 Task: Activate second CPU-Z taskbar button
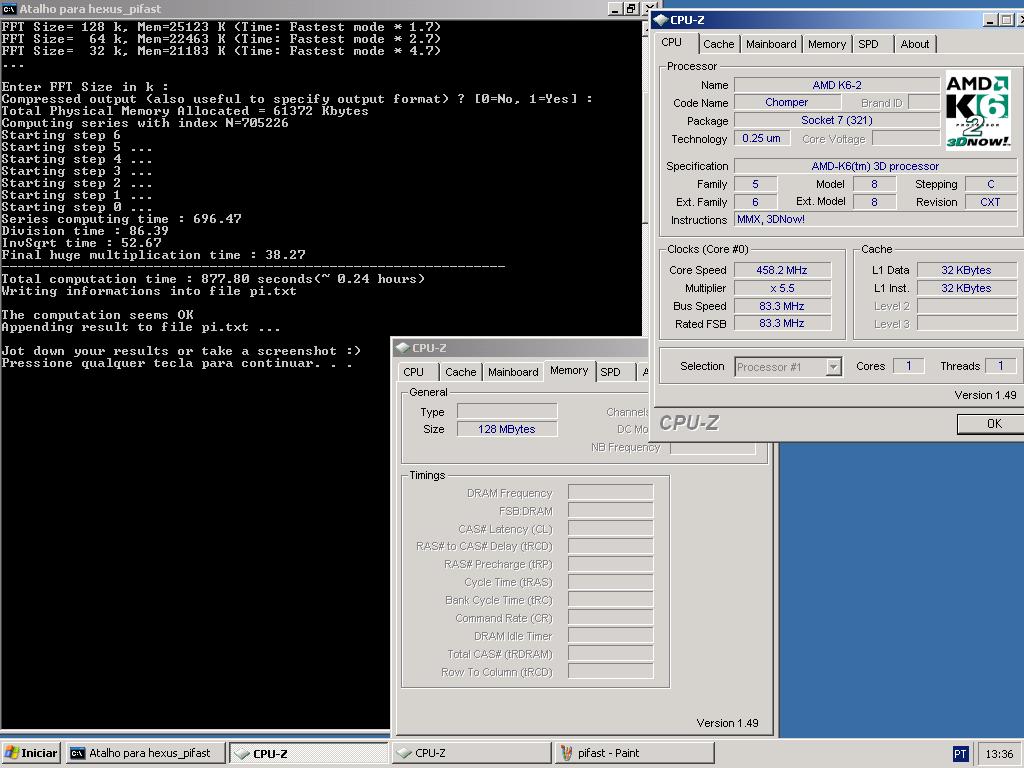pos(472,753)
